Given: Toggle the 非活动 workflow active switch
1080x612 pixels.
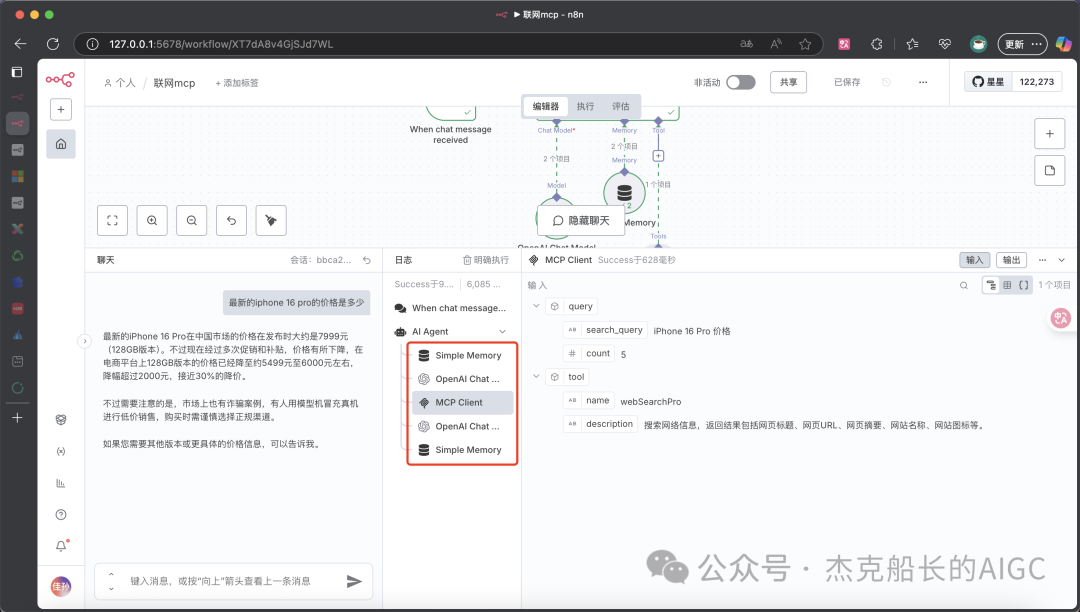Looking at the screenshot, I should tap(740, 82).
